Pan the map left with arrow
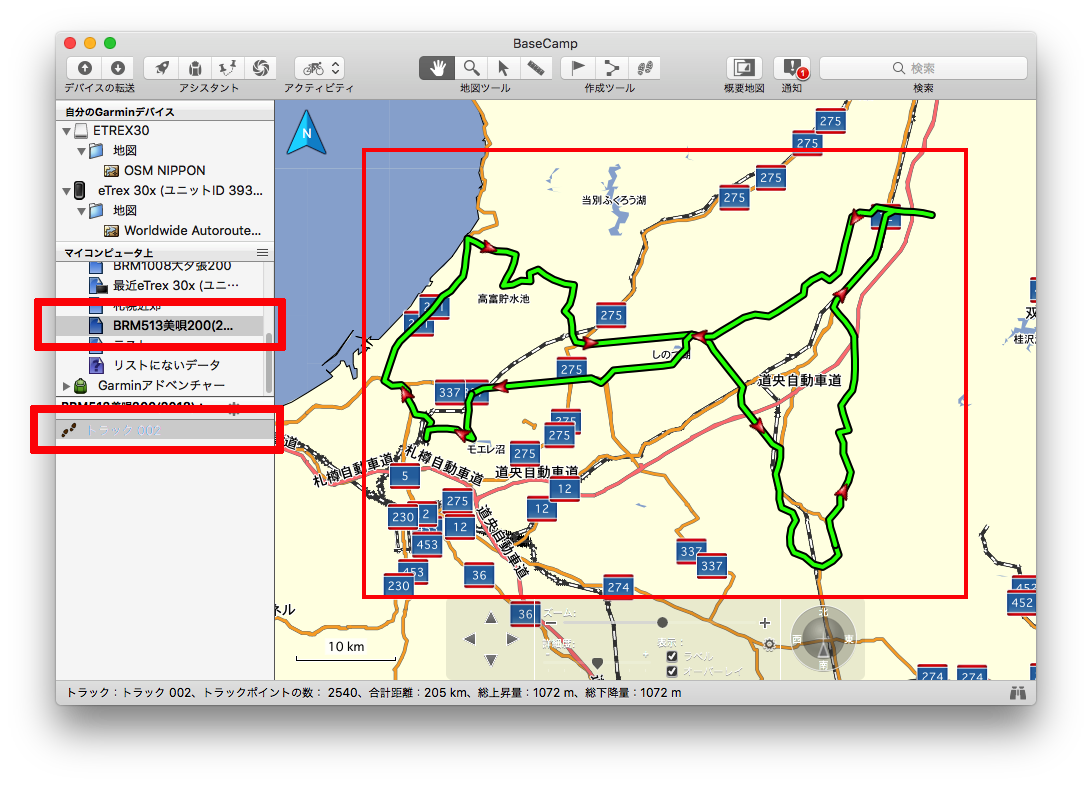This screenshot has width=1092, height=785. [470, 639]
